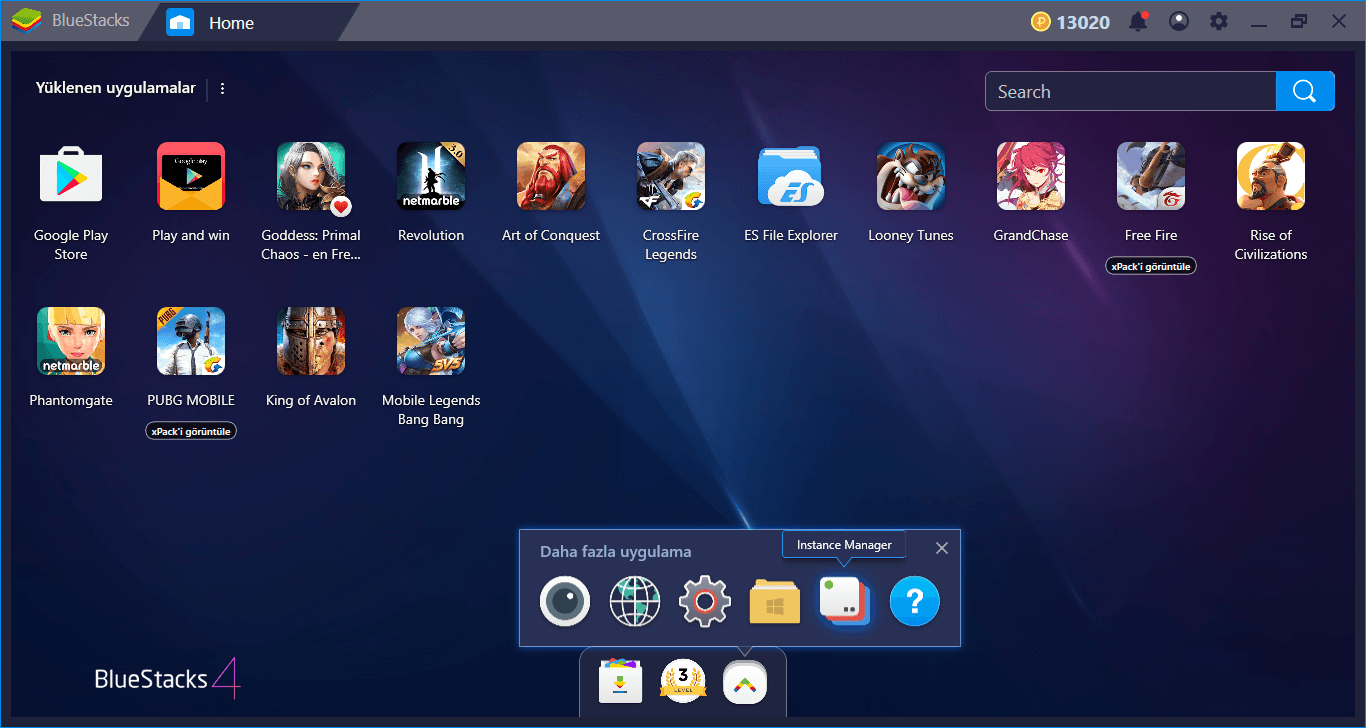
Task: Open Goddess: Primal Chaos game
Action: point(311,176)
